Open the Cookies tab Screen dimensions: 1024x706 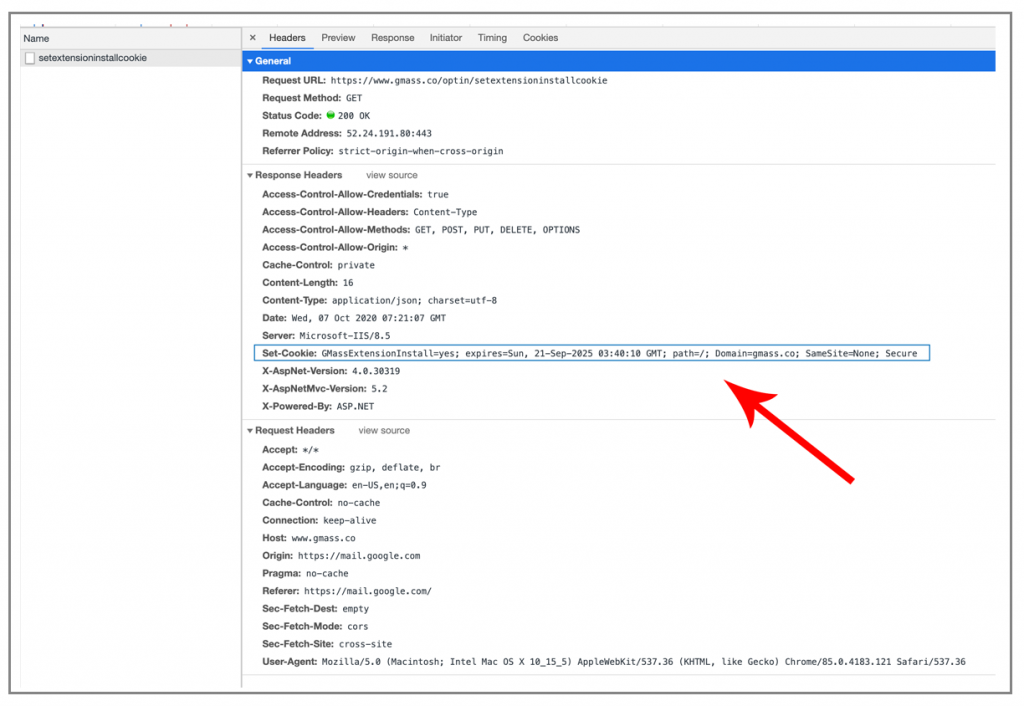(540, 37)
